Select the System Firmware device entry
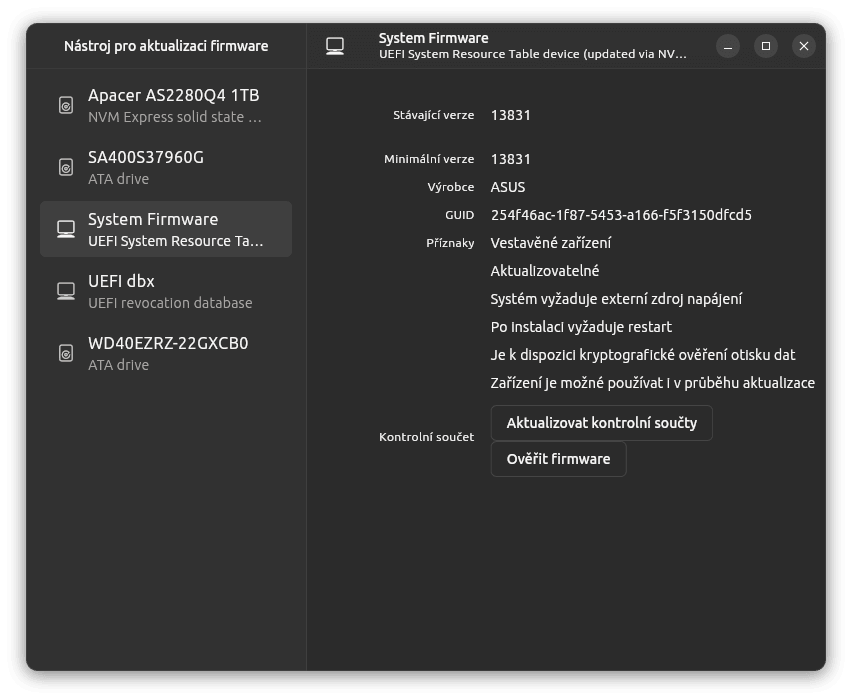 (x=165, y=228)
